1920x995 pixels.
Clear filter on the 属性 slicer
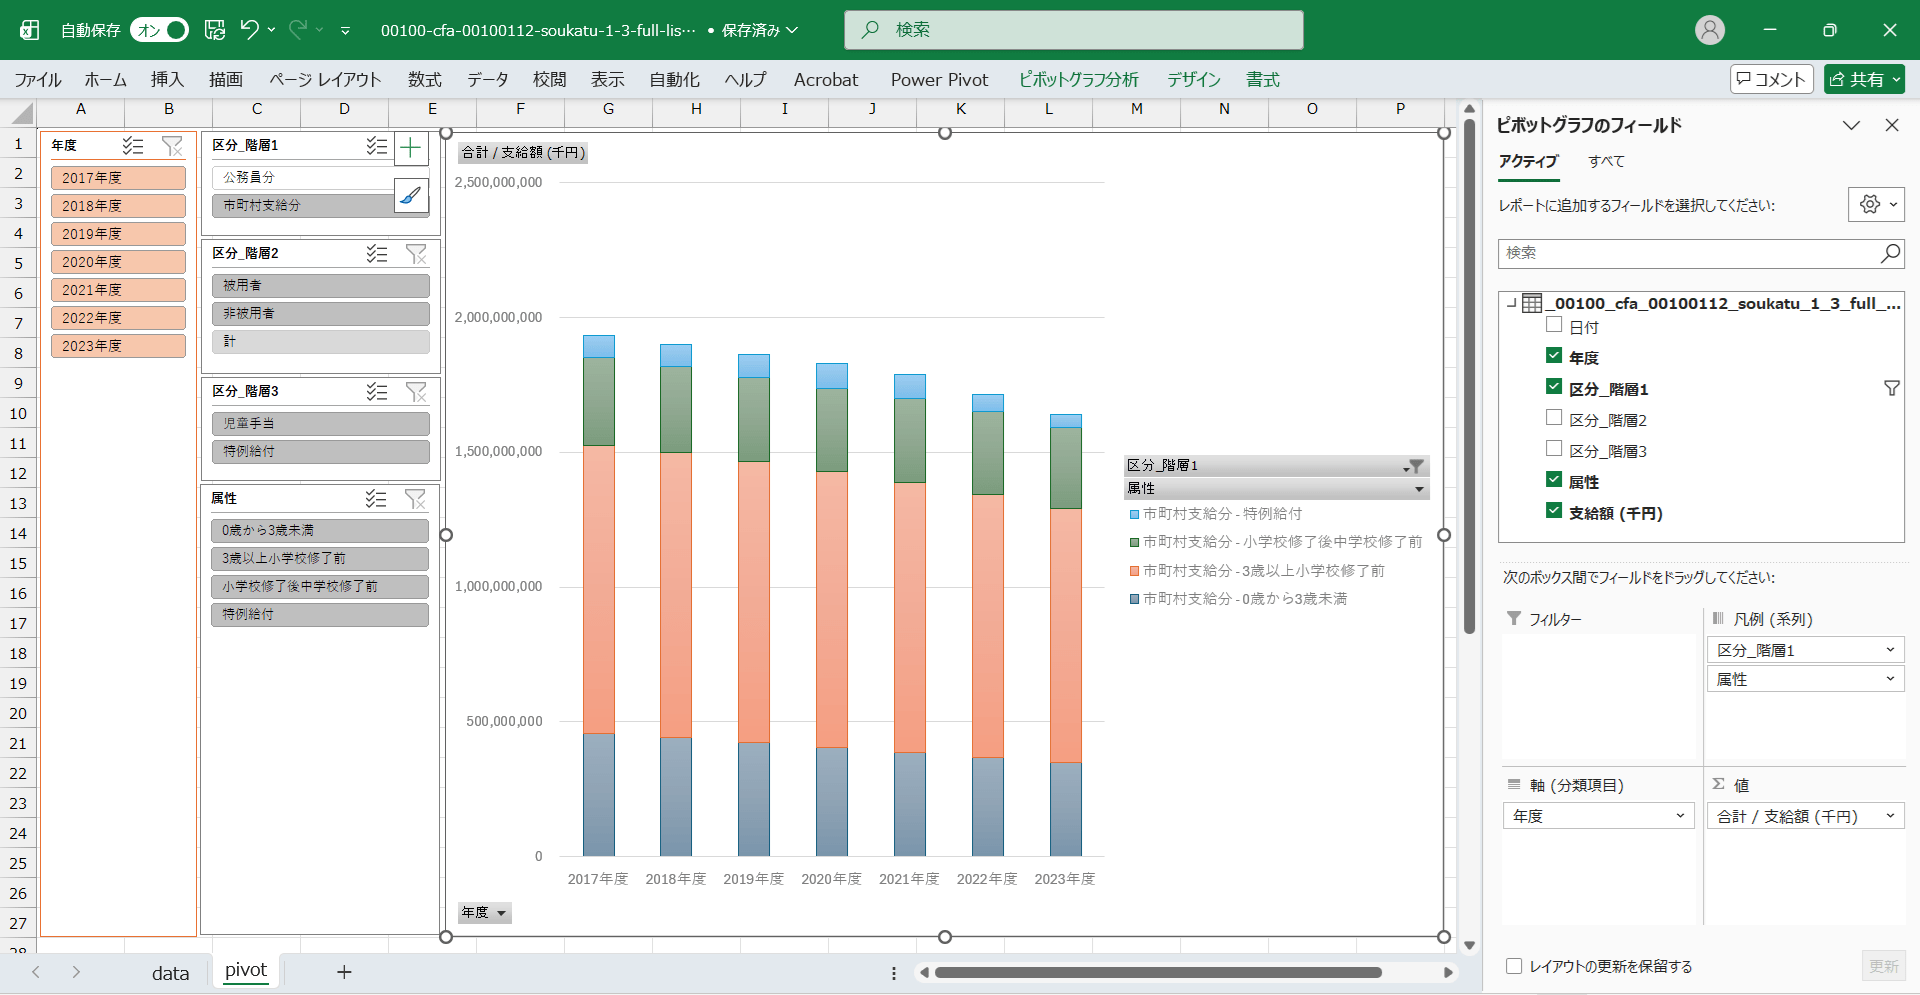click(x=416, y=499)
